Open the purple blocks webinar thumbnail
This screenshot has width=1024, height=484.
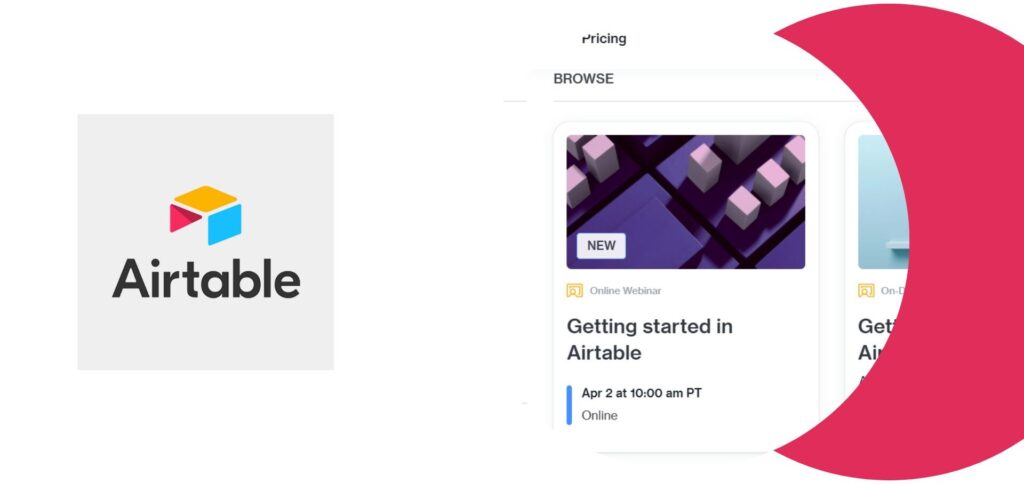[686, 202]
